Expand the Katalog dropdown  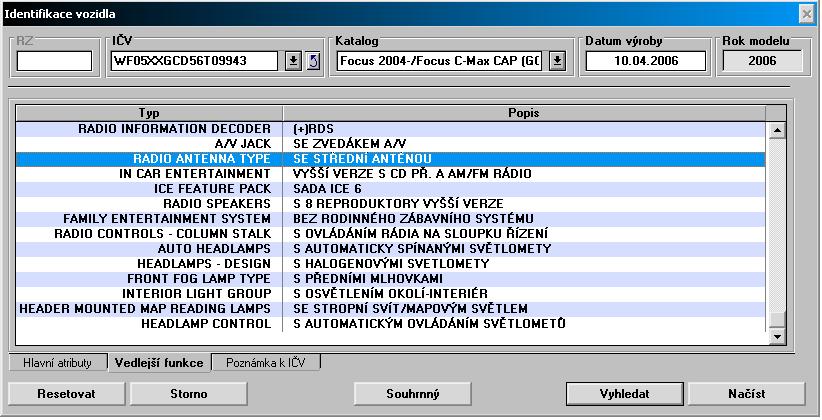coord(557,61)
